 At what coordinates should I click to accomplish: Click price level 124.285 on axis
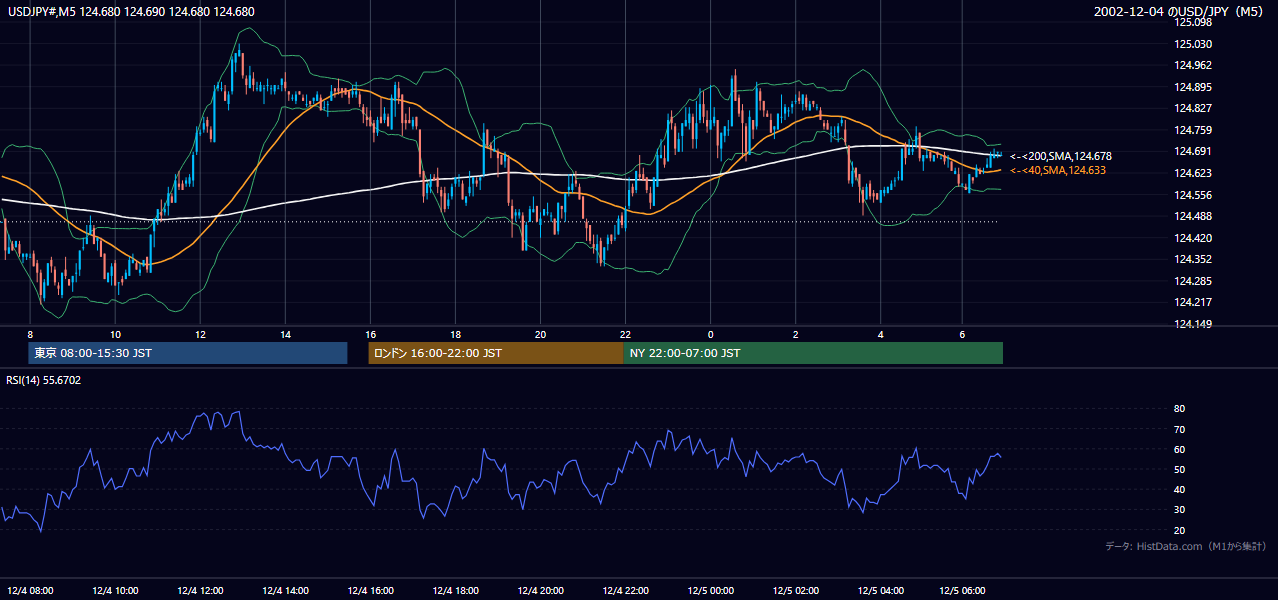1193,281
